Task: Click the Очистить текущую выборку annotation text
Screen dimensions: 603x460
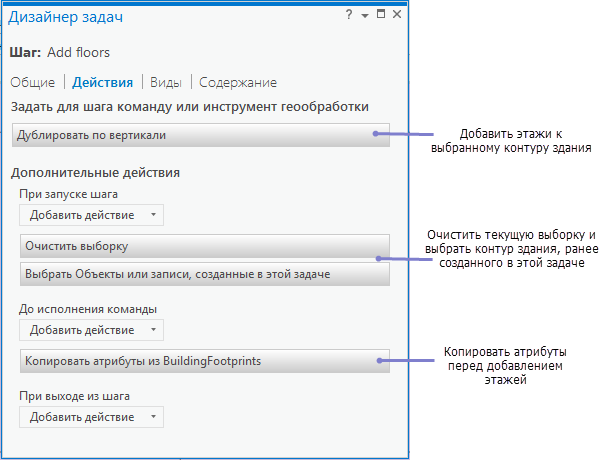Action: (510, 248)
